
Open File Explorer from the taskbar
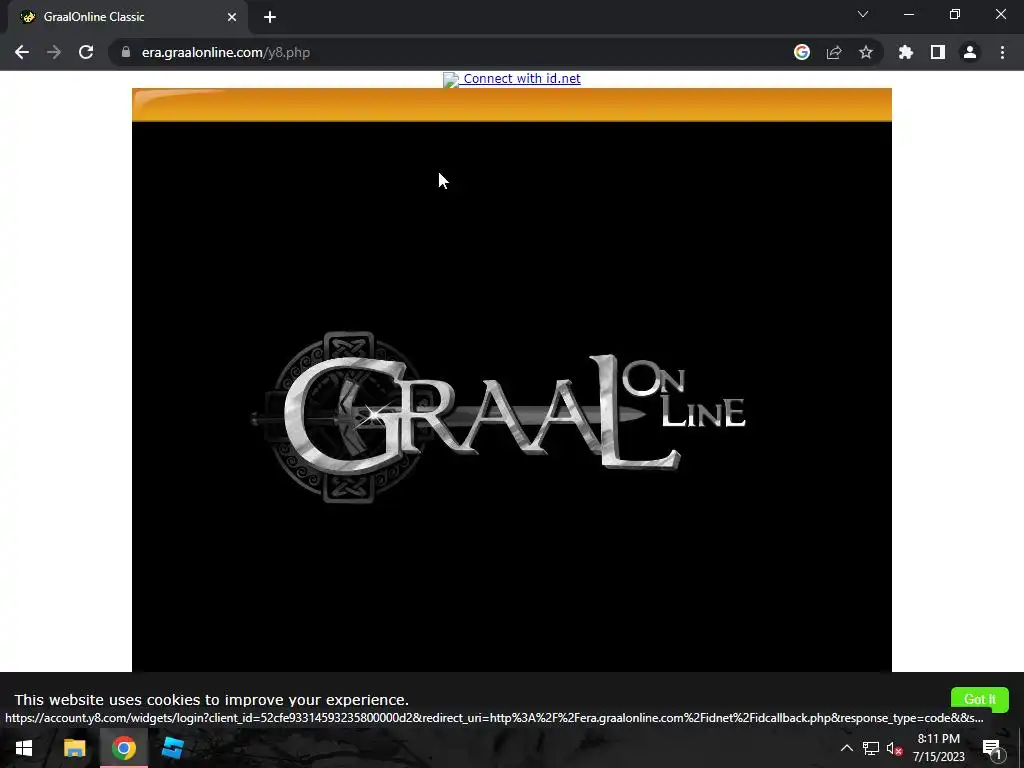click(74, 748)
